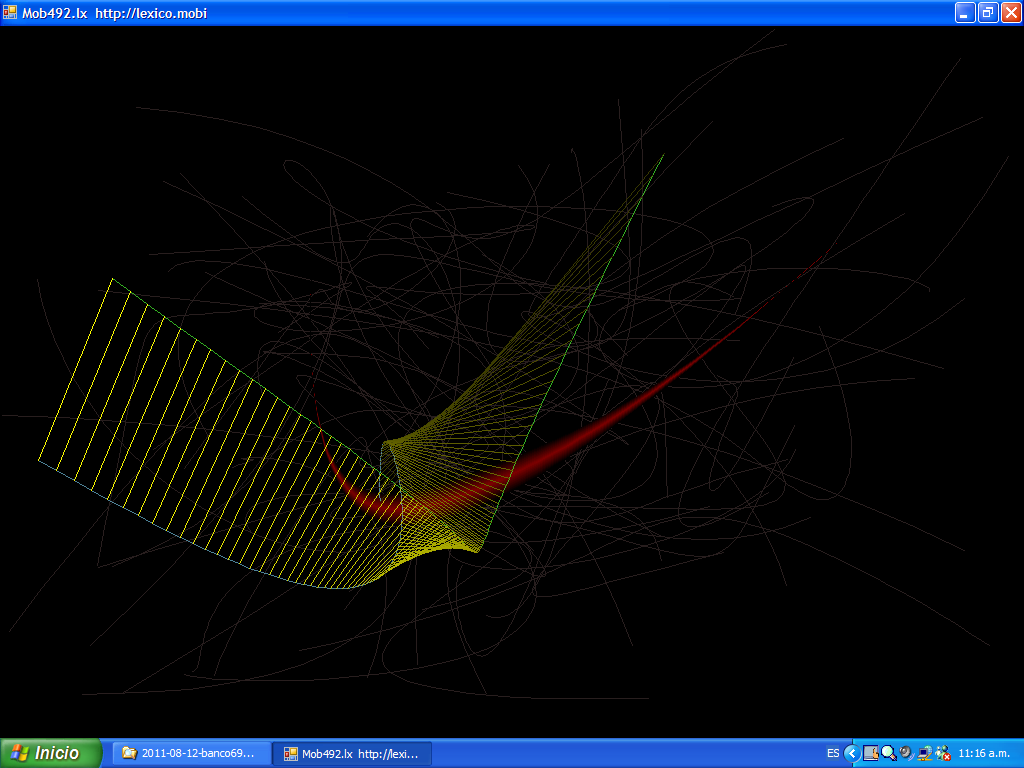
Task: Click the speaker volume tray icon
Action: tap(906, 753)
